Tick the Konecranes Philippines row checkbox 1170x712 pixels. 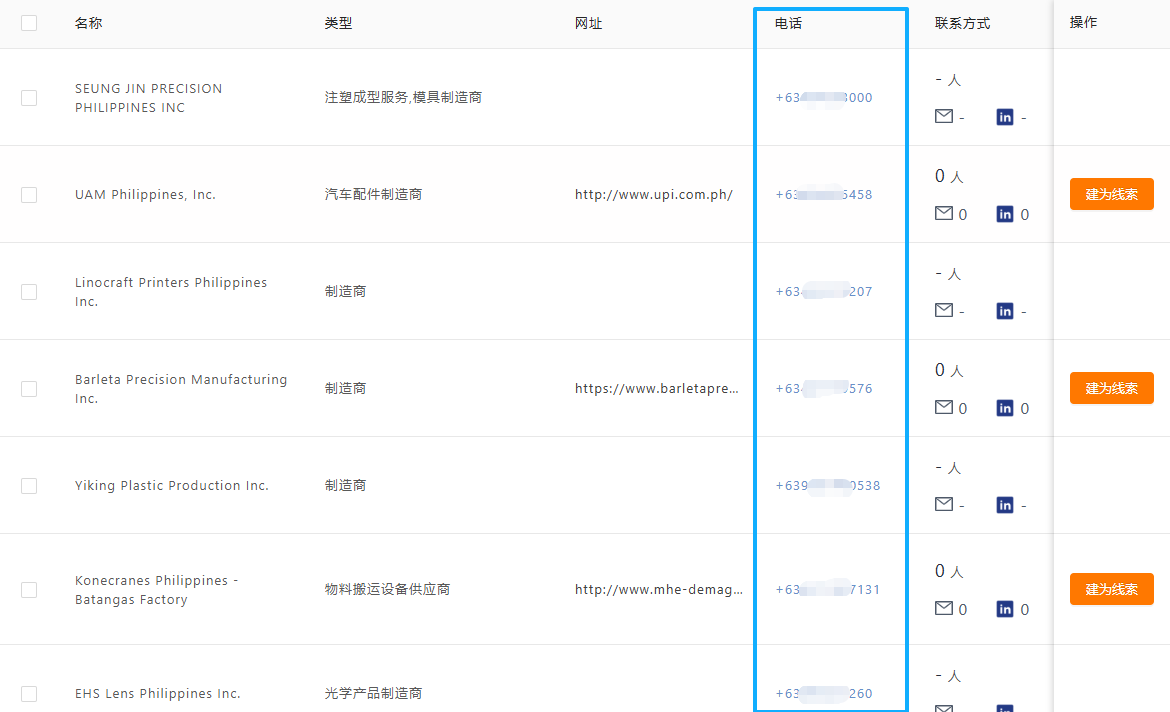[x=29, y=590]
